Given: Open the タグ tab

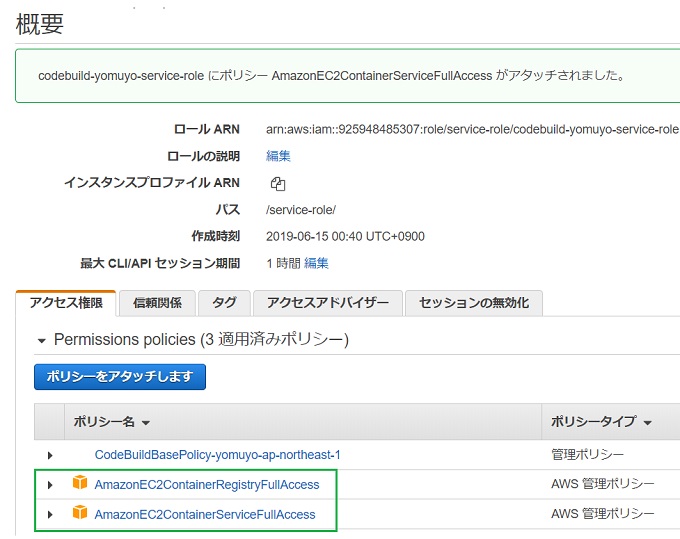Looking at the screenshot, I should click(x=224, y=303).
